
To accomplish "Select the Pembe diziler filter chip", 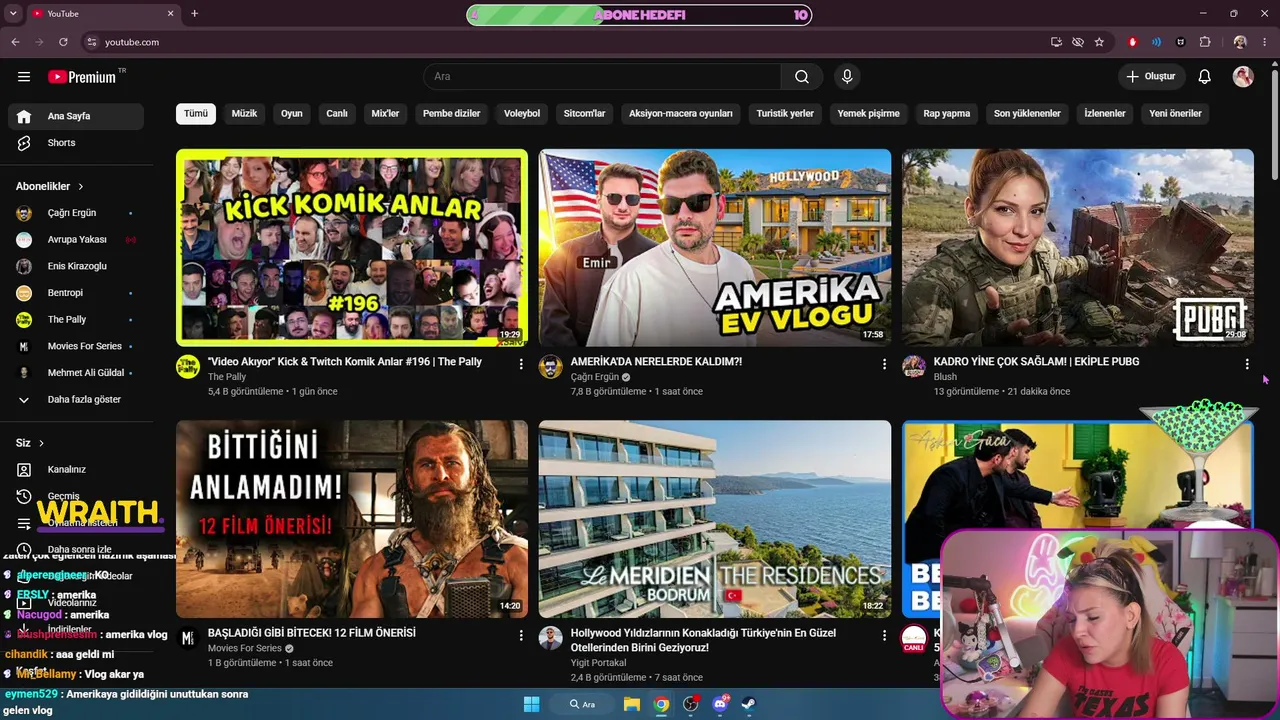I will [452, 114].
